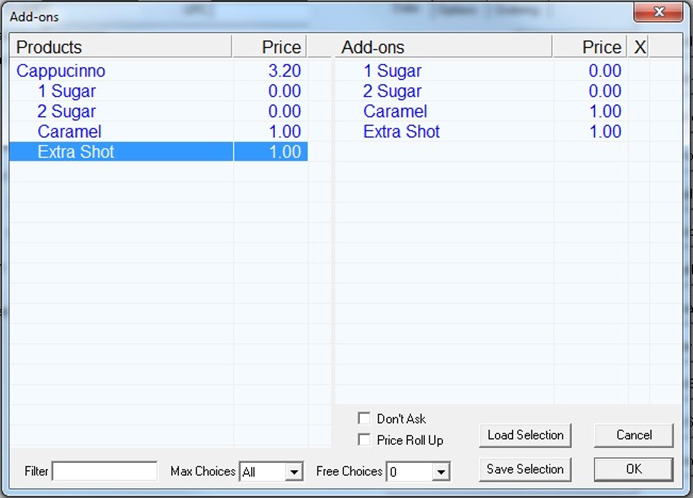693x498 pixels.
Task: Tick the Price Roll Up checkbox
Action: click(365, 440)
